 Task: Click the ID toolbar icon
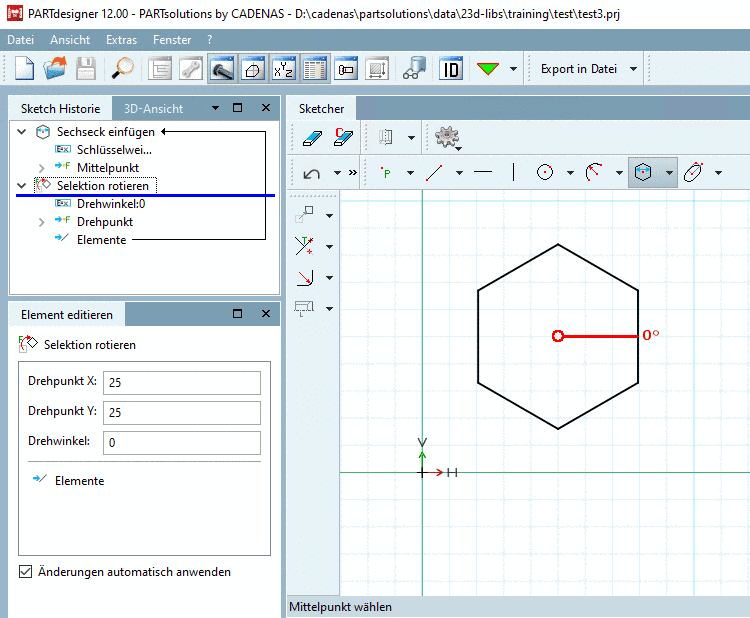[451, 69]
